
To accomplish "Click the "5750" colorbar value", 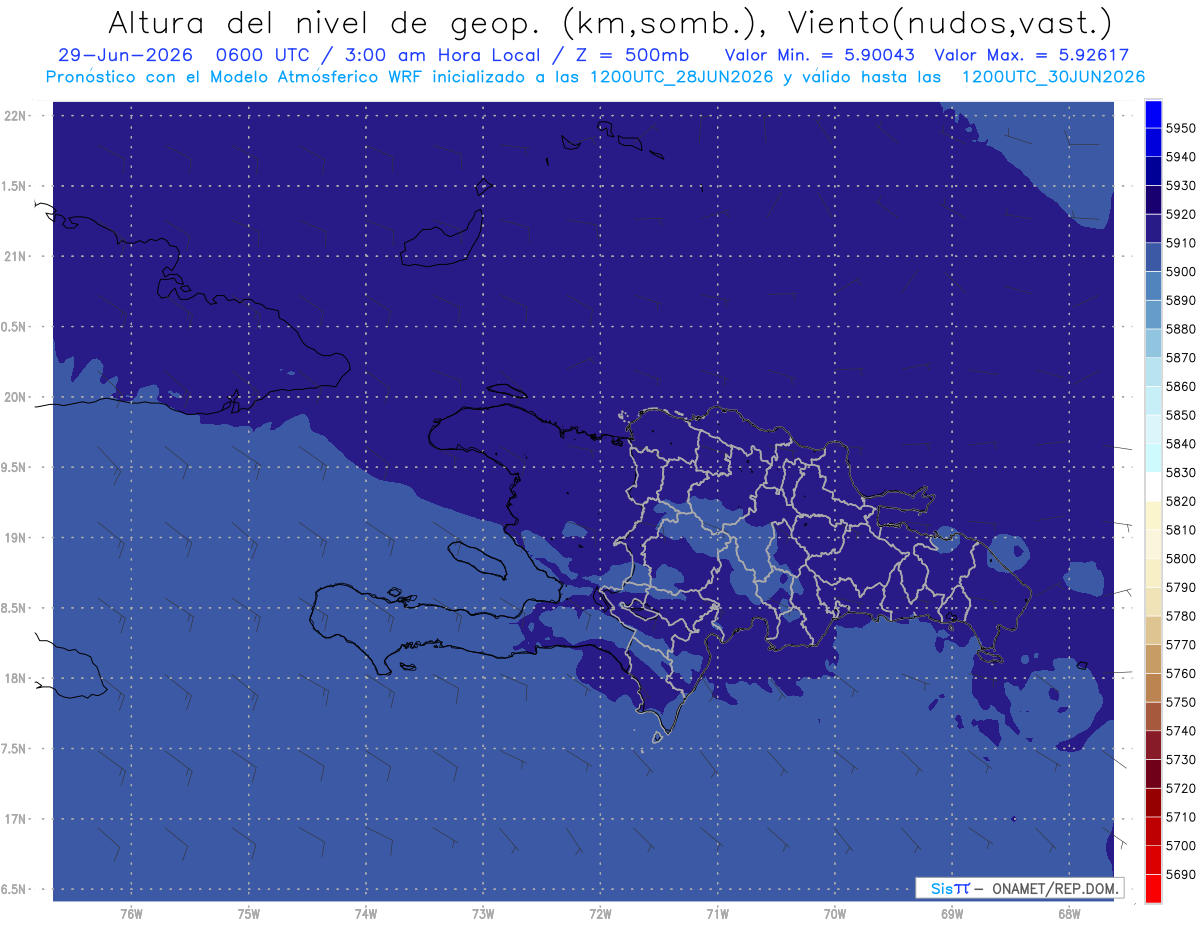I will coord(1180,702).
